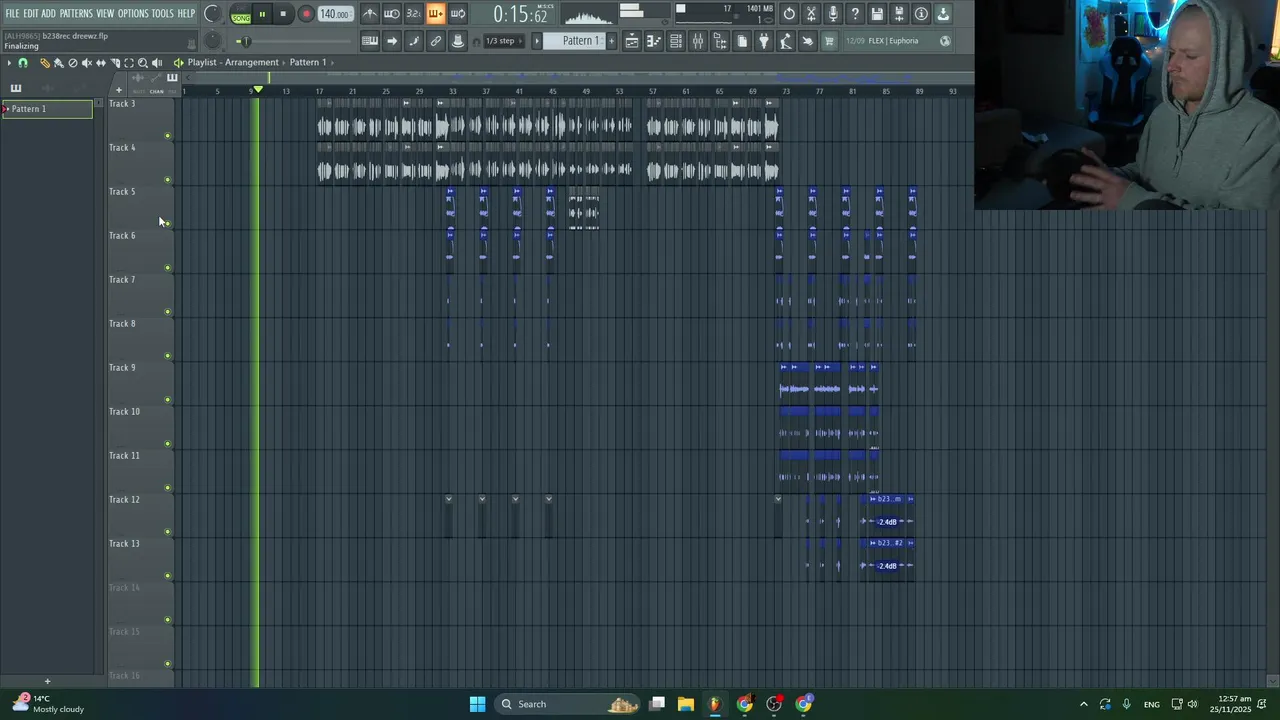The image size is (1280, 720).
Task: Open Windows Start button
Action: point(477,704)
